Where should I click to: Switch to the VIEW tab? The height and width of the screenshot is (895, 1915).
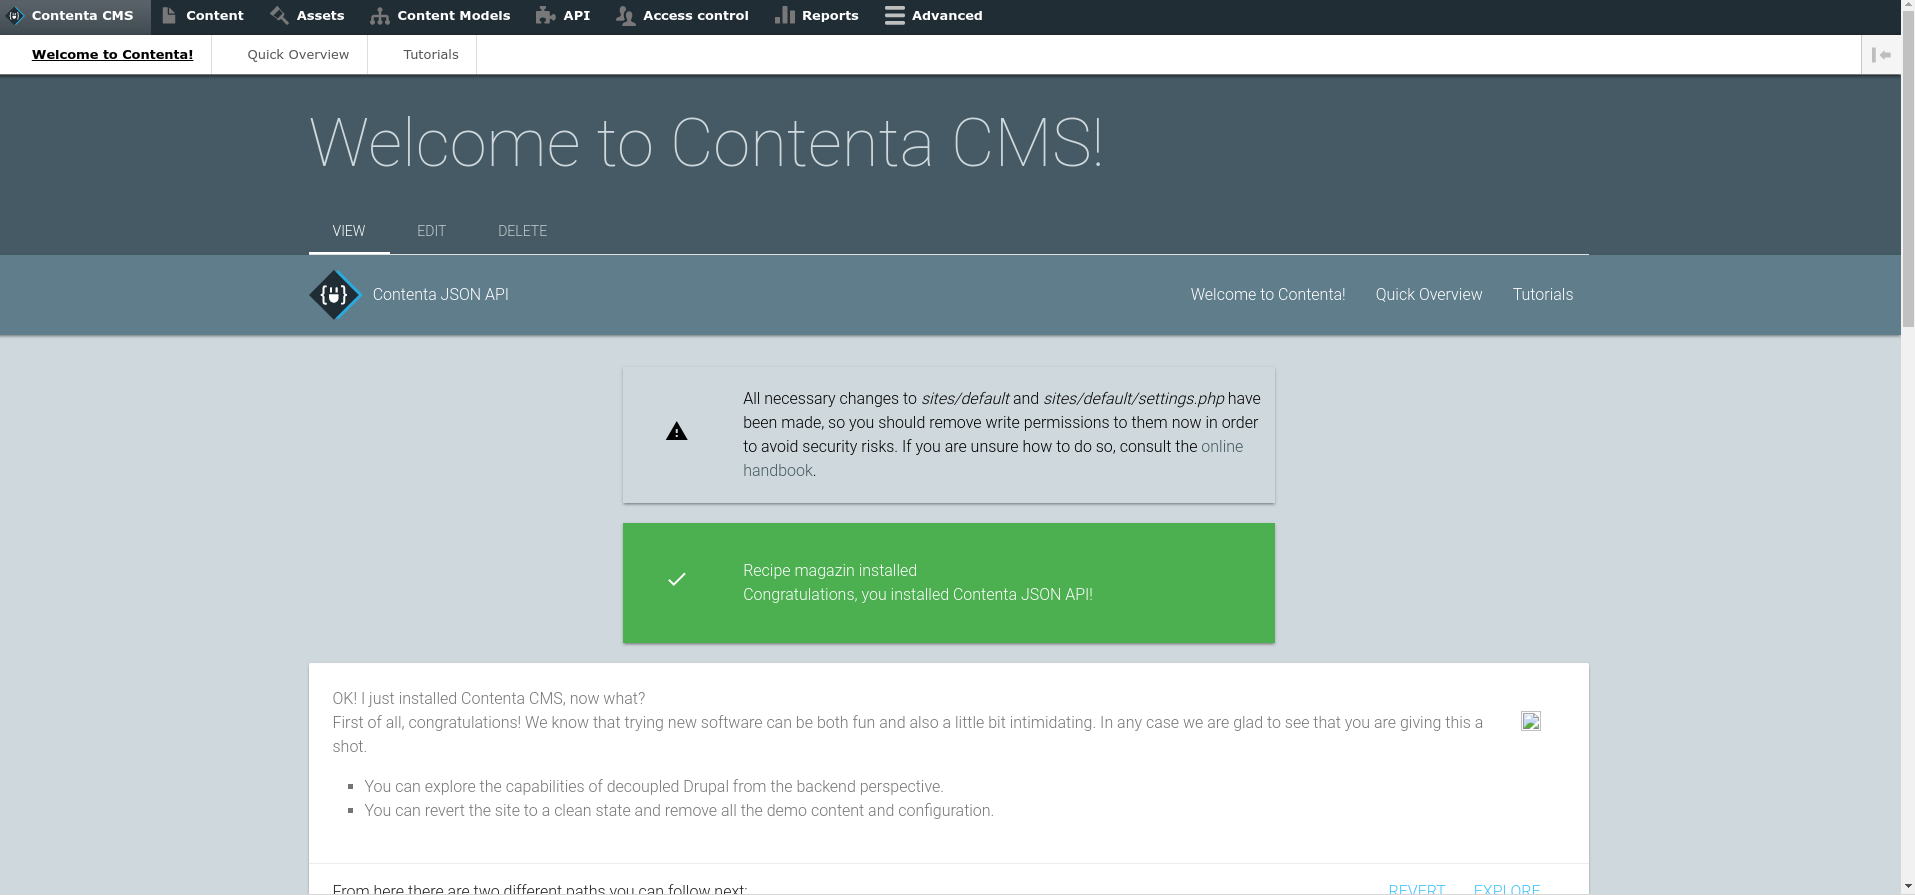[349, 231]
